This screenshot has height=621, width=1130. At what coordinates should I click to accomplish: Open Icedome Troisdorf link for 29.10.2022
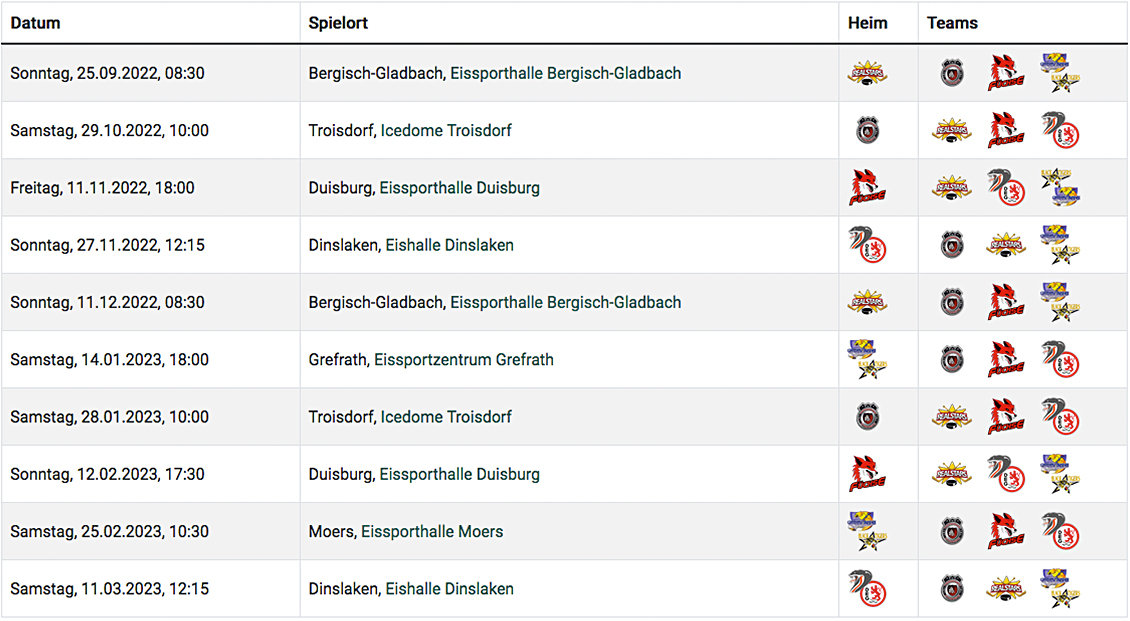point(446,130)
